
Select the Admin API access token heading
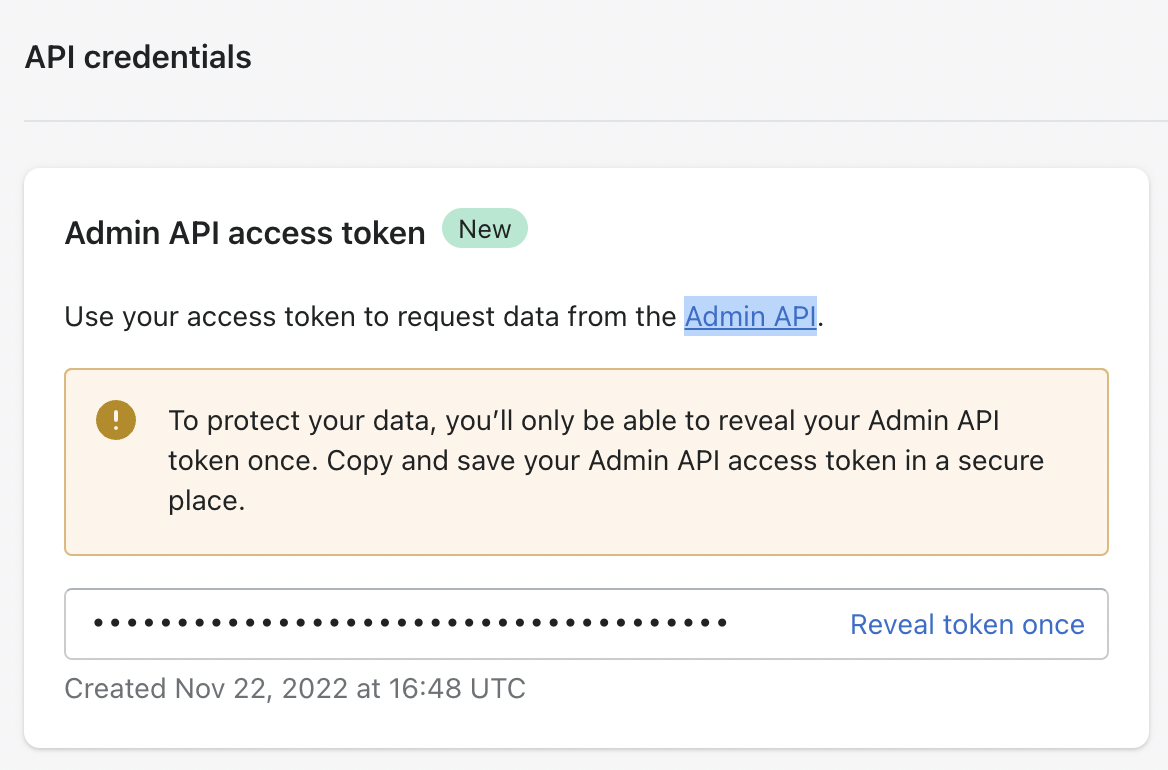(x=245, y=233)
